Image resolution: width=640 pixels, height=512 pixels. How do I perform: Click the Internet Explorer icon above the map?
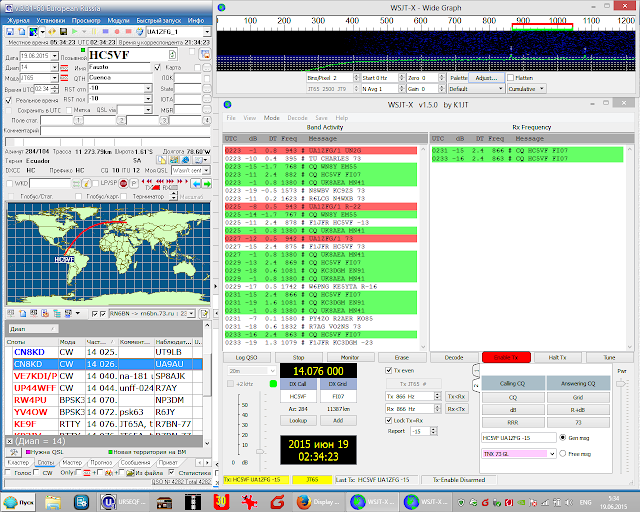coord(186,160)
